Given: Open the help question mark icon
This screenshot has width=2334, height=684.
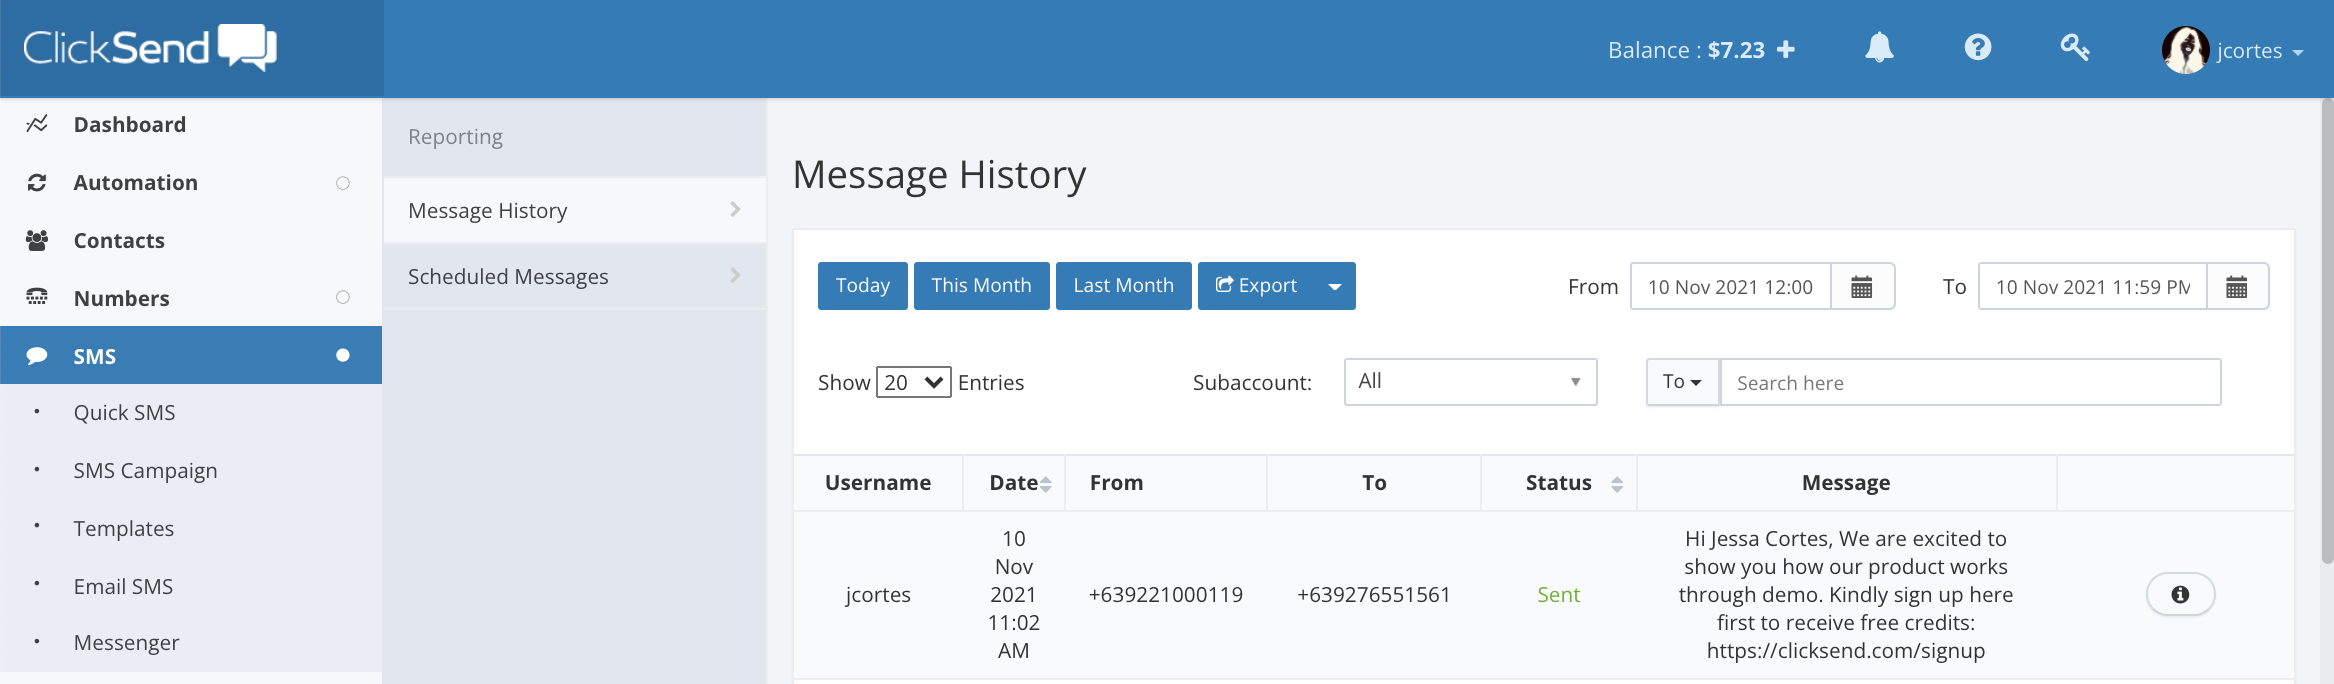Looking at the screenshot, I should pos(1977,47).
